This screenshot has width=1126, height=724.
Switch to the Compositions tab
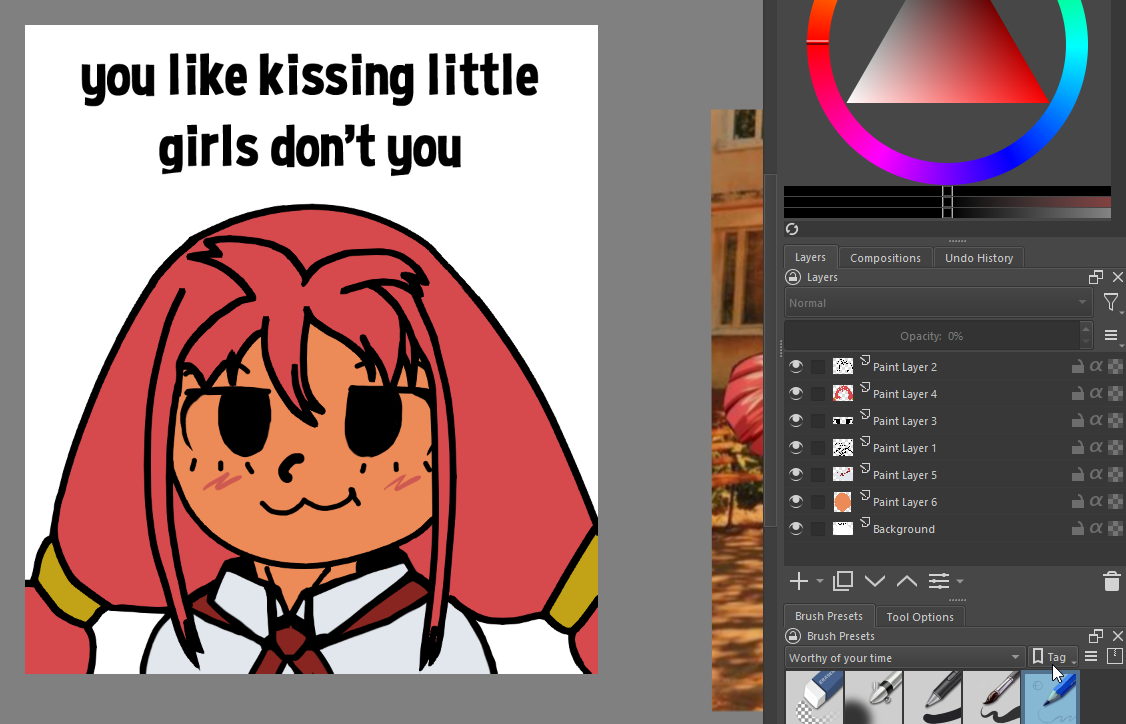click(x=885, y=258)
